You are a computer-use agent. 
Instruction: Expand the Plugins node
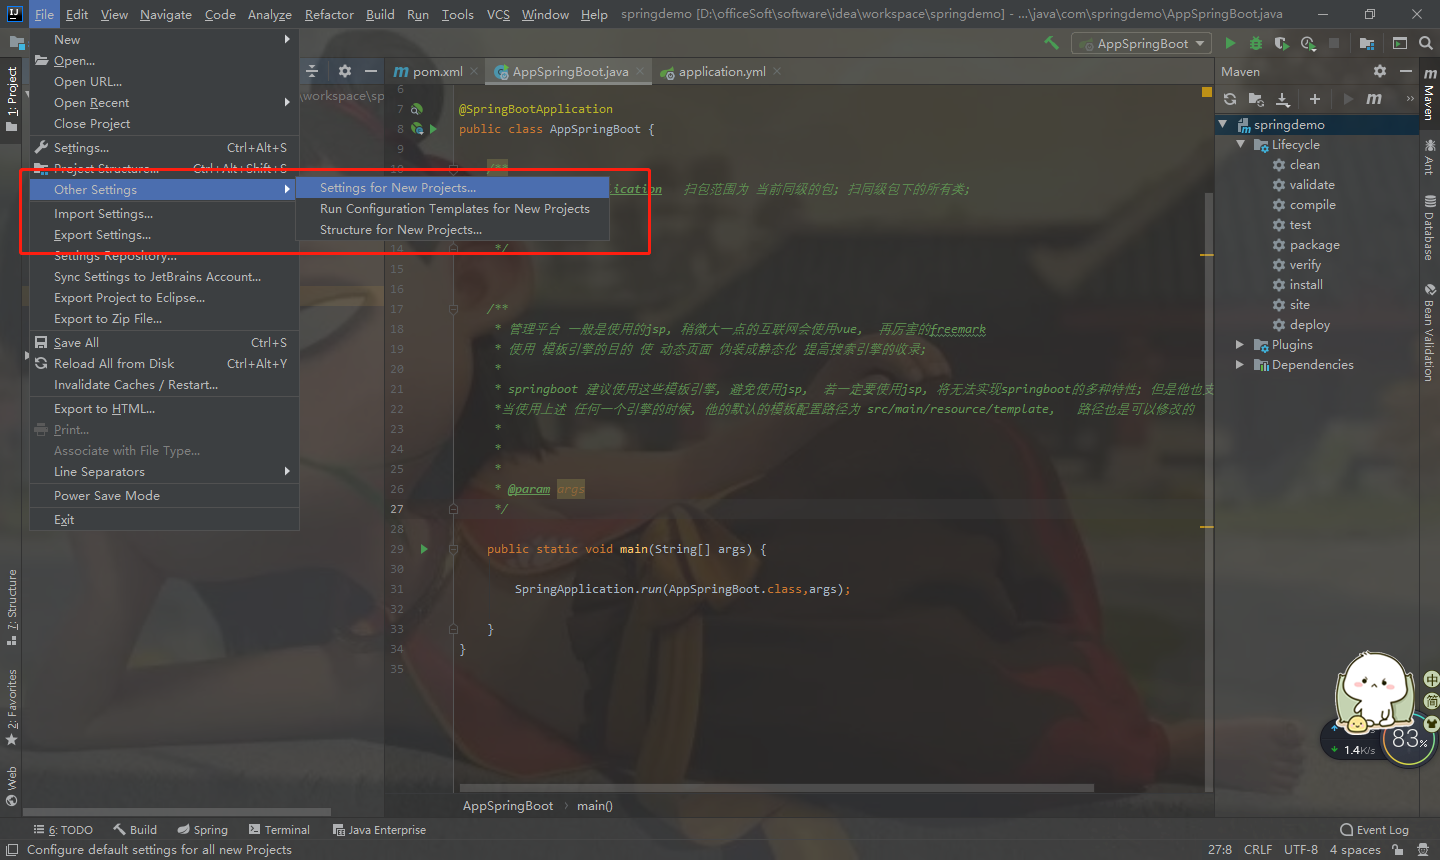(1240, 344)
